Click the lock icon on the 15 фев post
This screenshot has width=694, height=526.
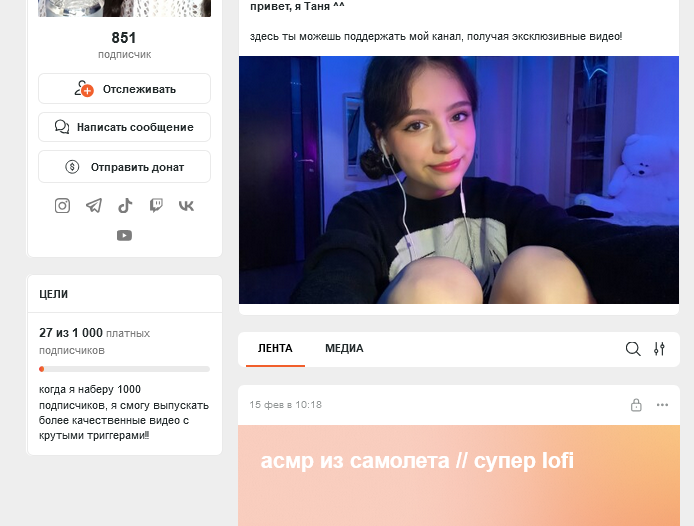point(636,405)
